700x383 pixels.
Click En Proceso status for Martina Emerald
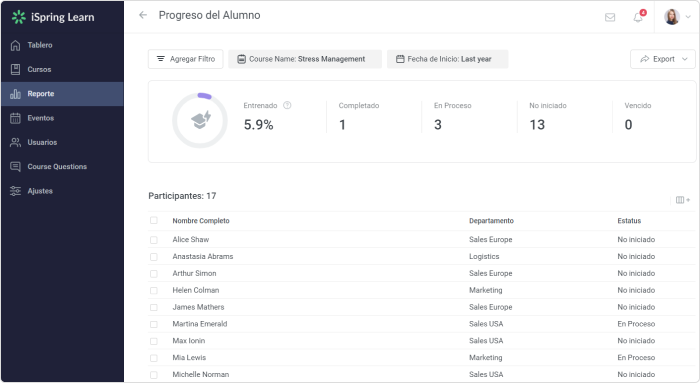pos(636,324)
